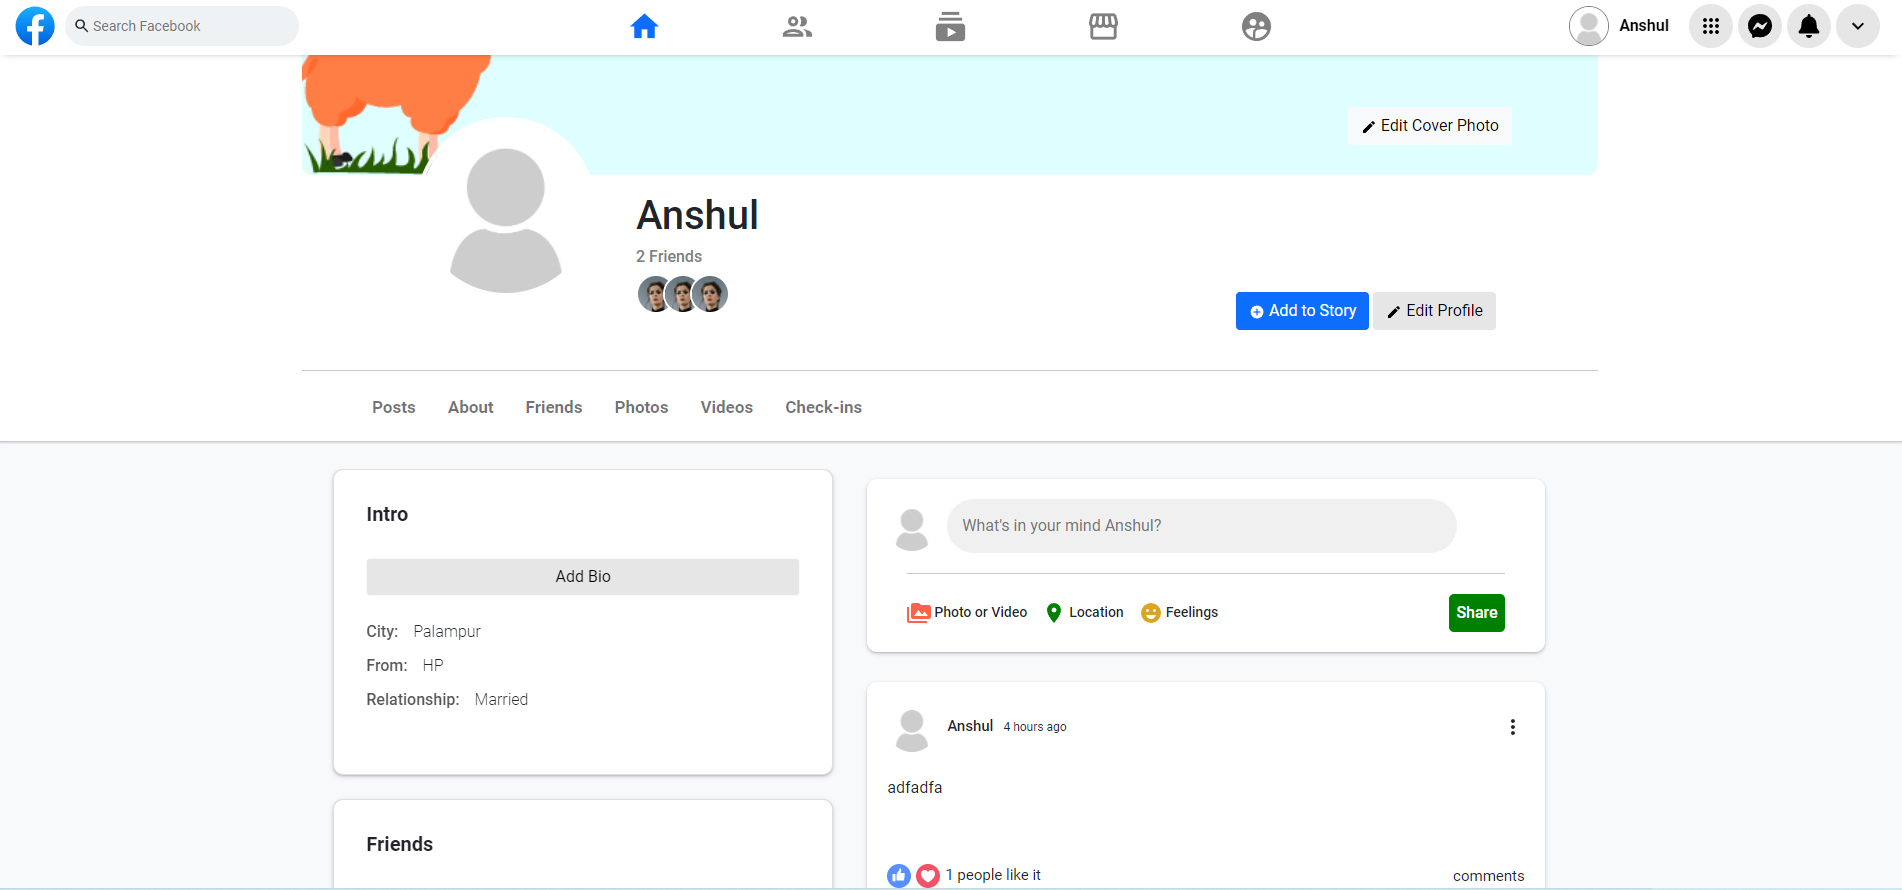Add Location to the post
This screenshot has width=1902, height=890.
[x=1085, y=613]
